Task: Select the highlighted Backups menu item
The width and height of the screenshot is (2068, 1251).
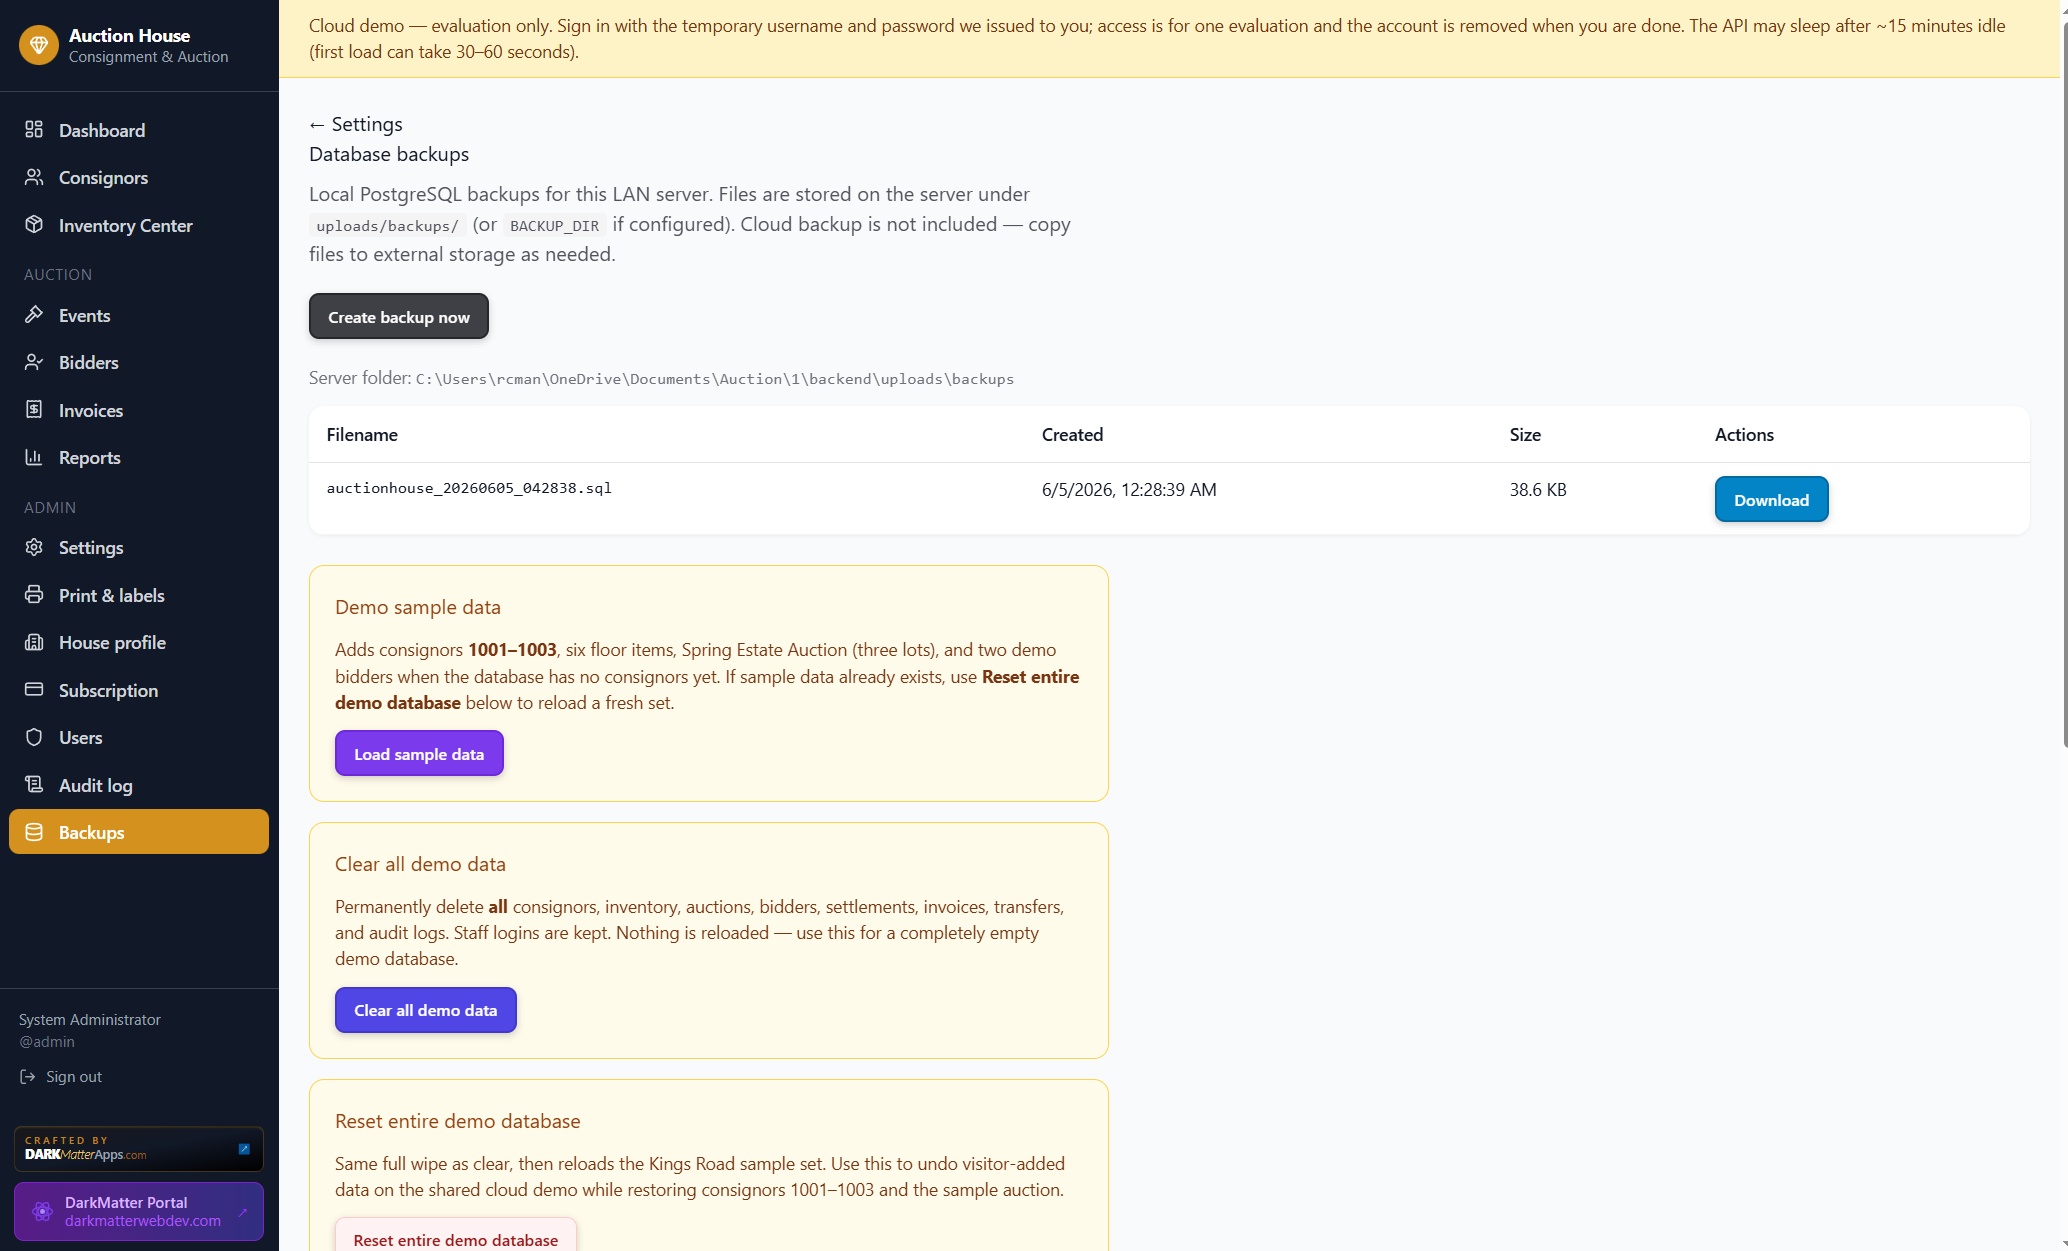Action: tap(139, 832)
